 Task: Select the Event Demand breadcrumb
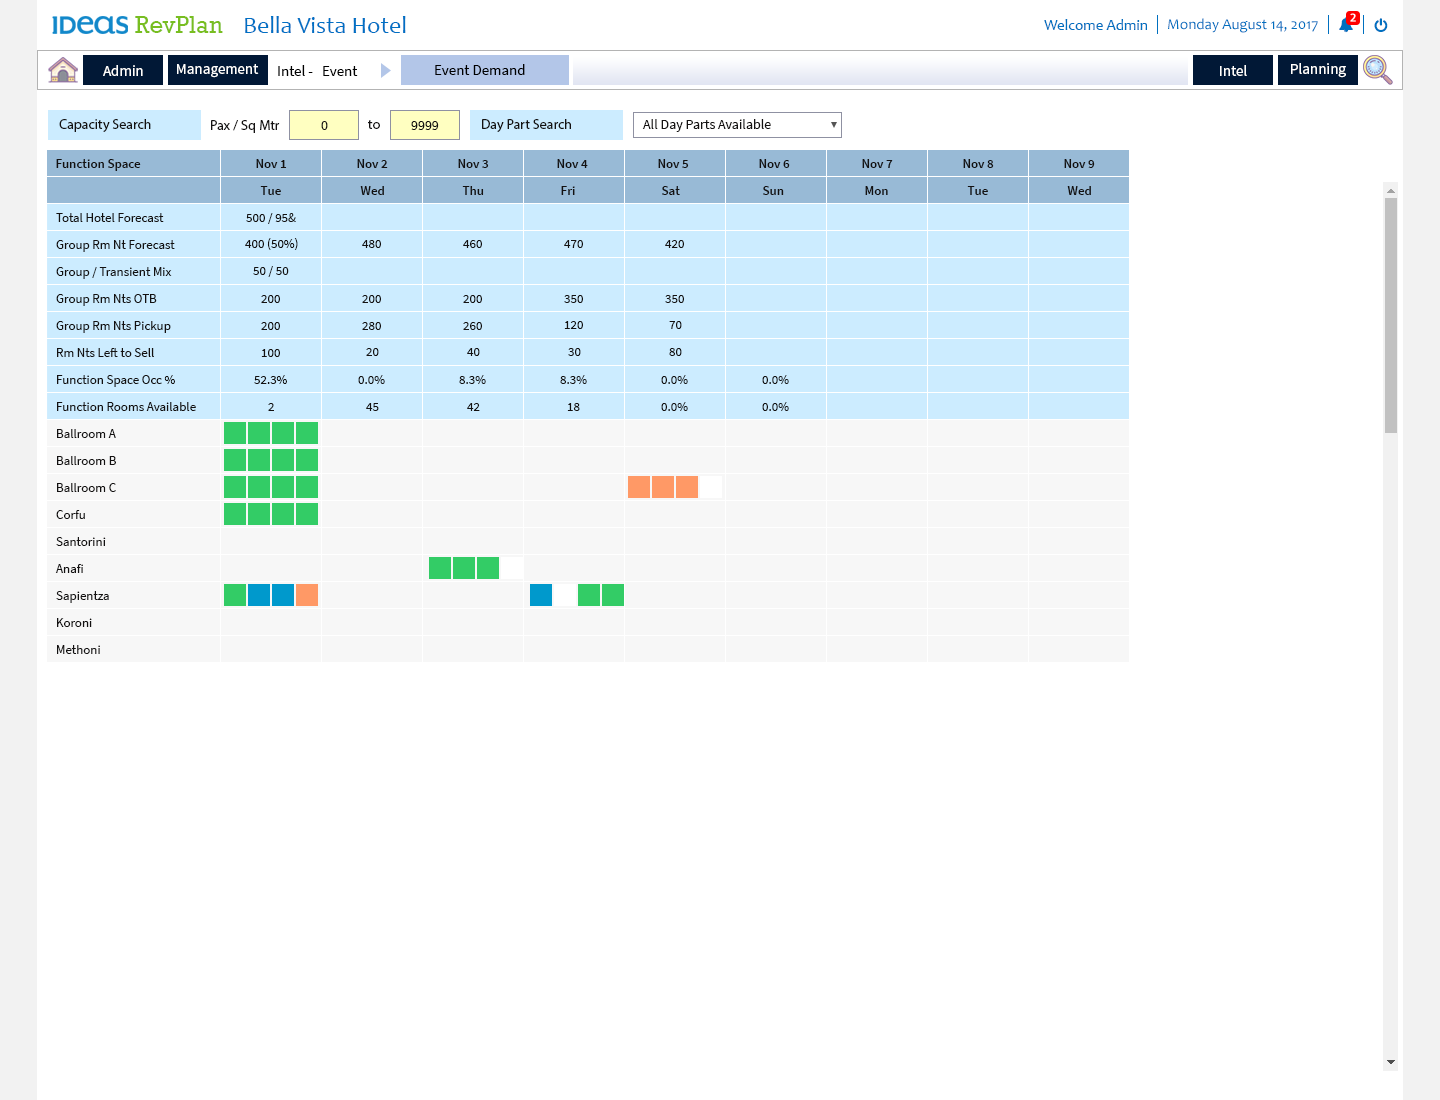[x=484, y=70]
